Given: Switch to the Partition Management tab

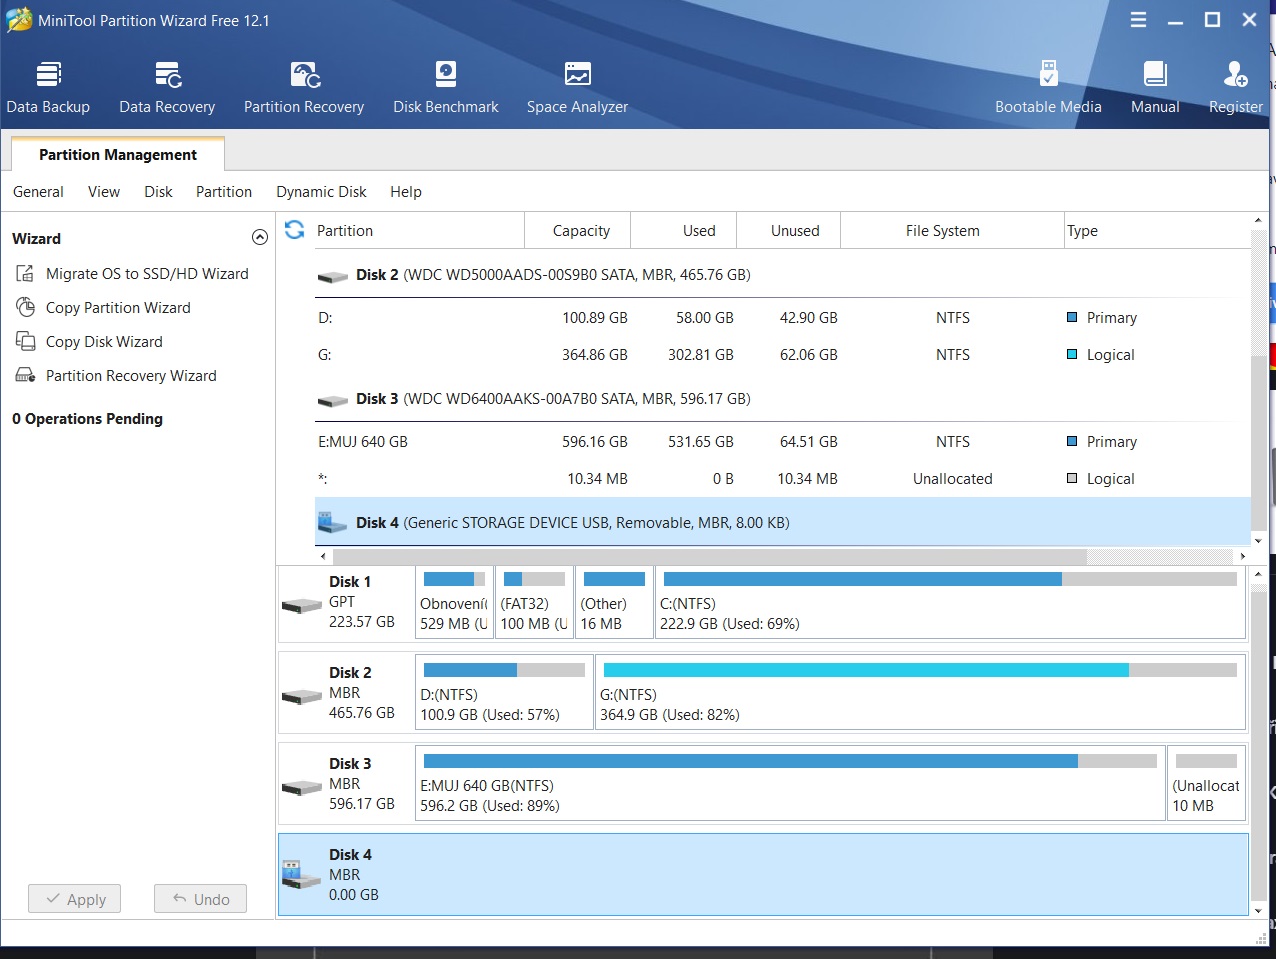Looking at the screenshot, I should [x=118, y=155].
